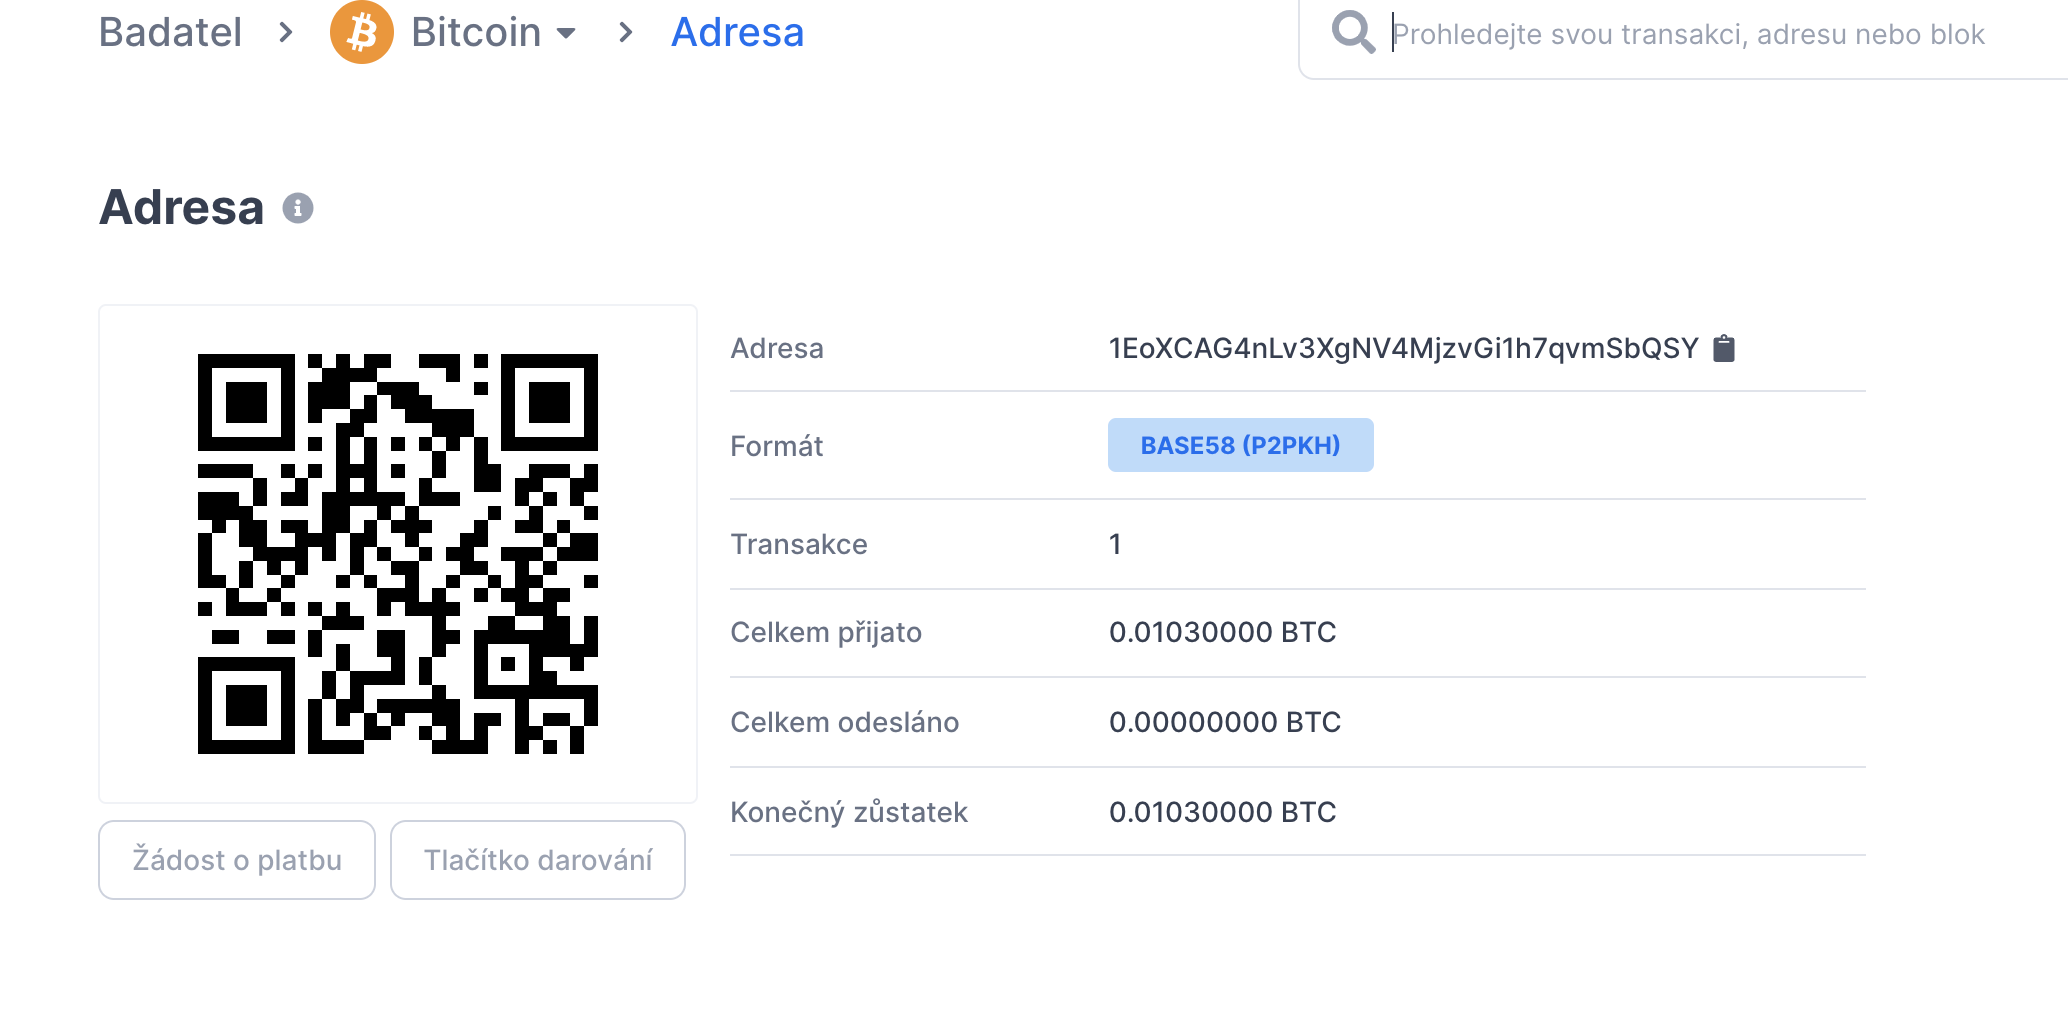Open the Bitcoin currency dropdown arrow
This screenshot has width=2068, height=1032.
pyautogui.click(x=566, y=33)
